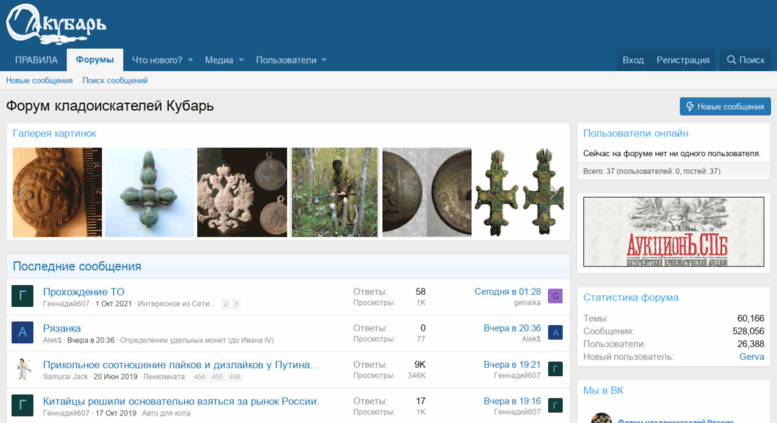
Task: Open Пользователи онлайн heading link
Action: [x=635, y=133]
